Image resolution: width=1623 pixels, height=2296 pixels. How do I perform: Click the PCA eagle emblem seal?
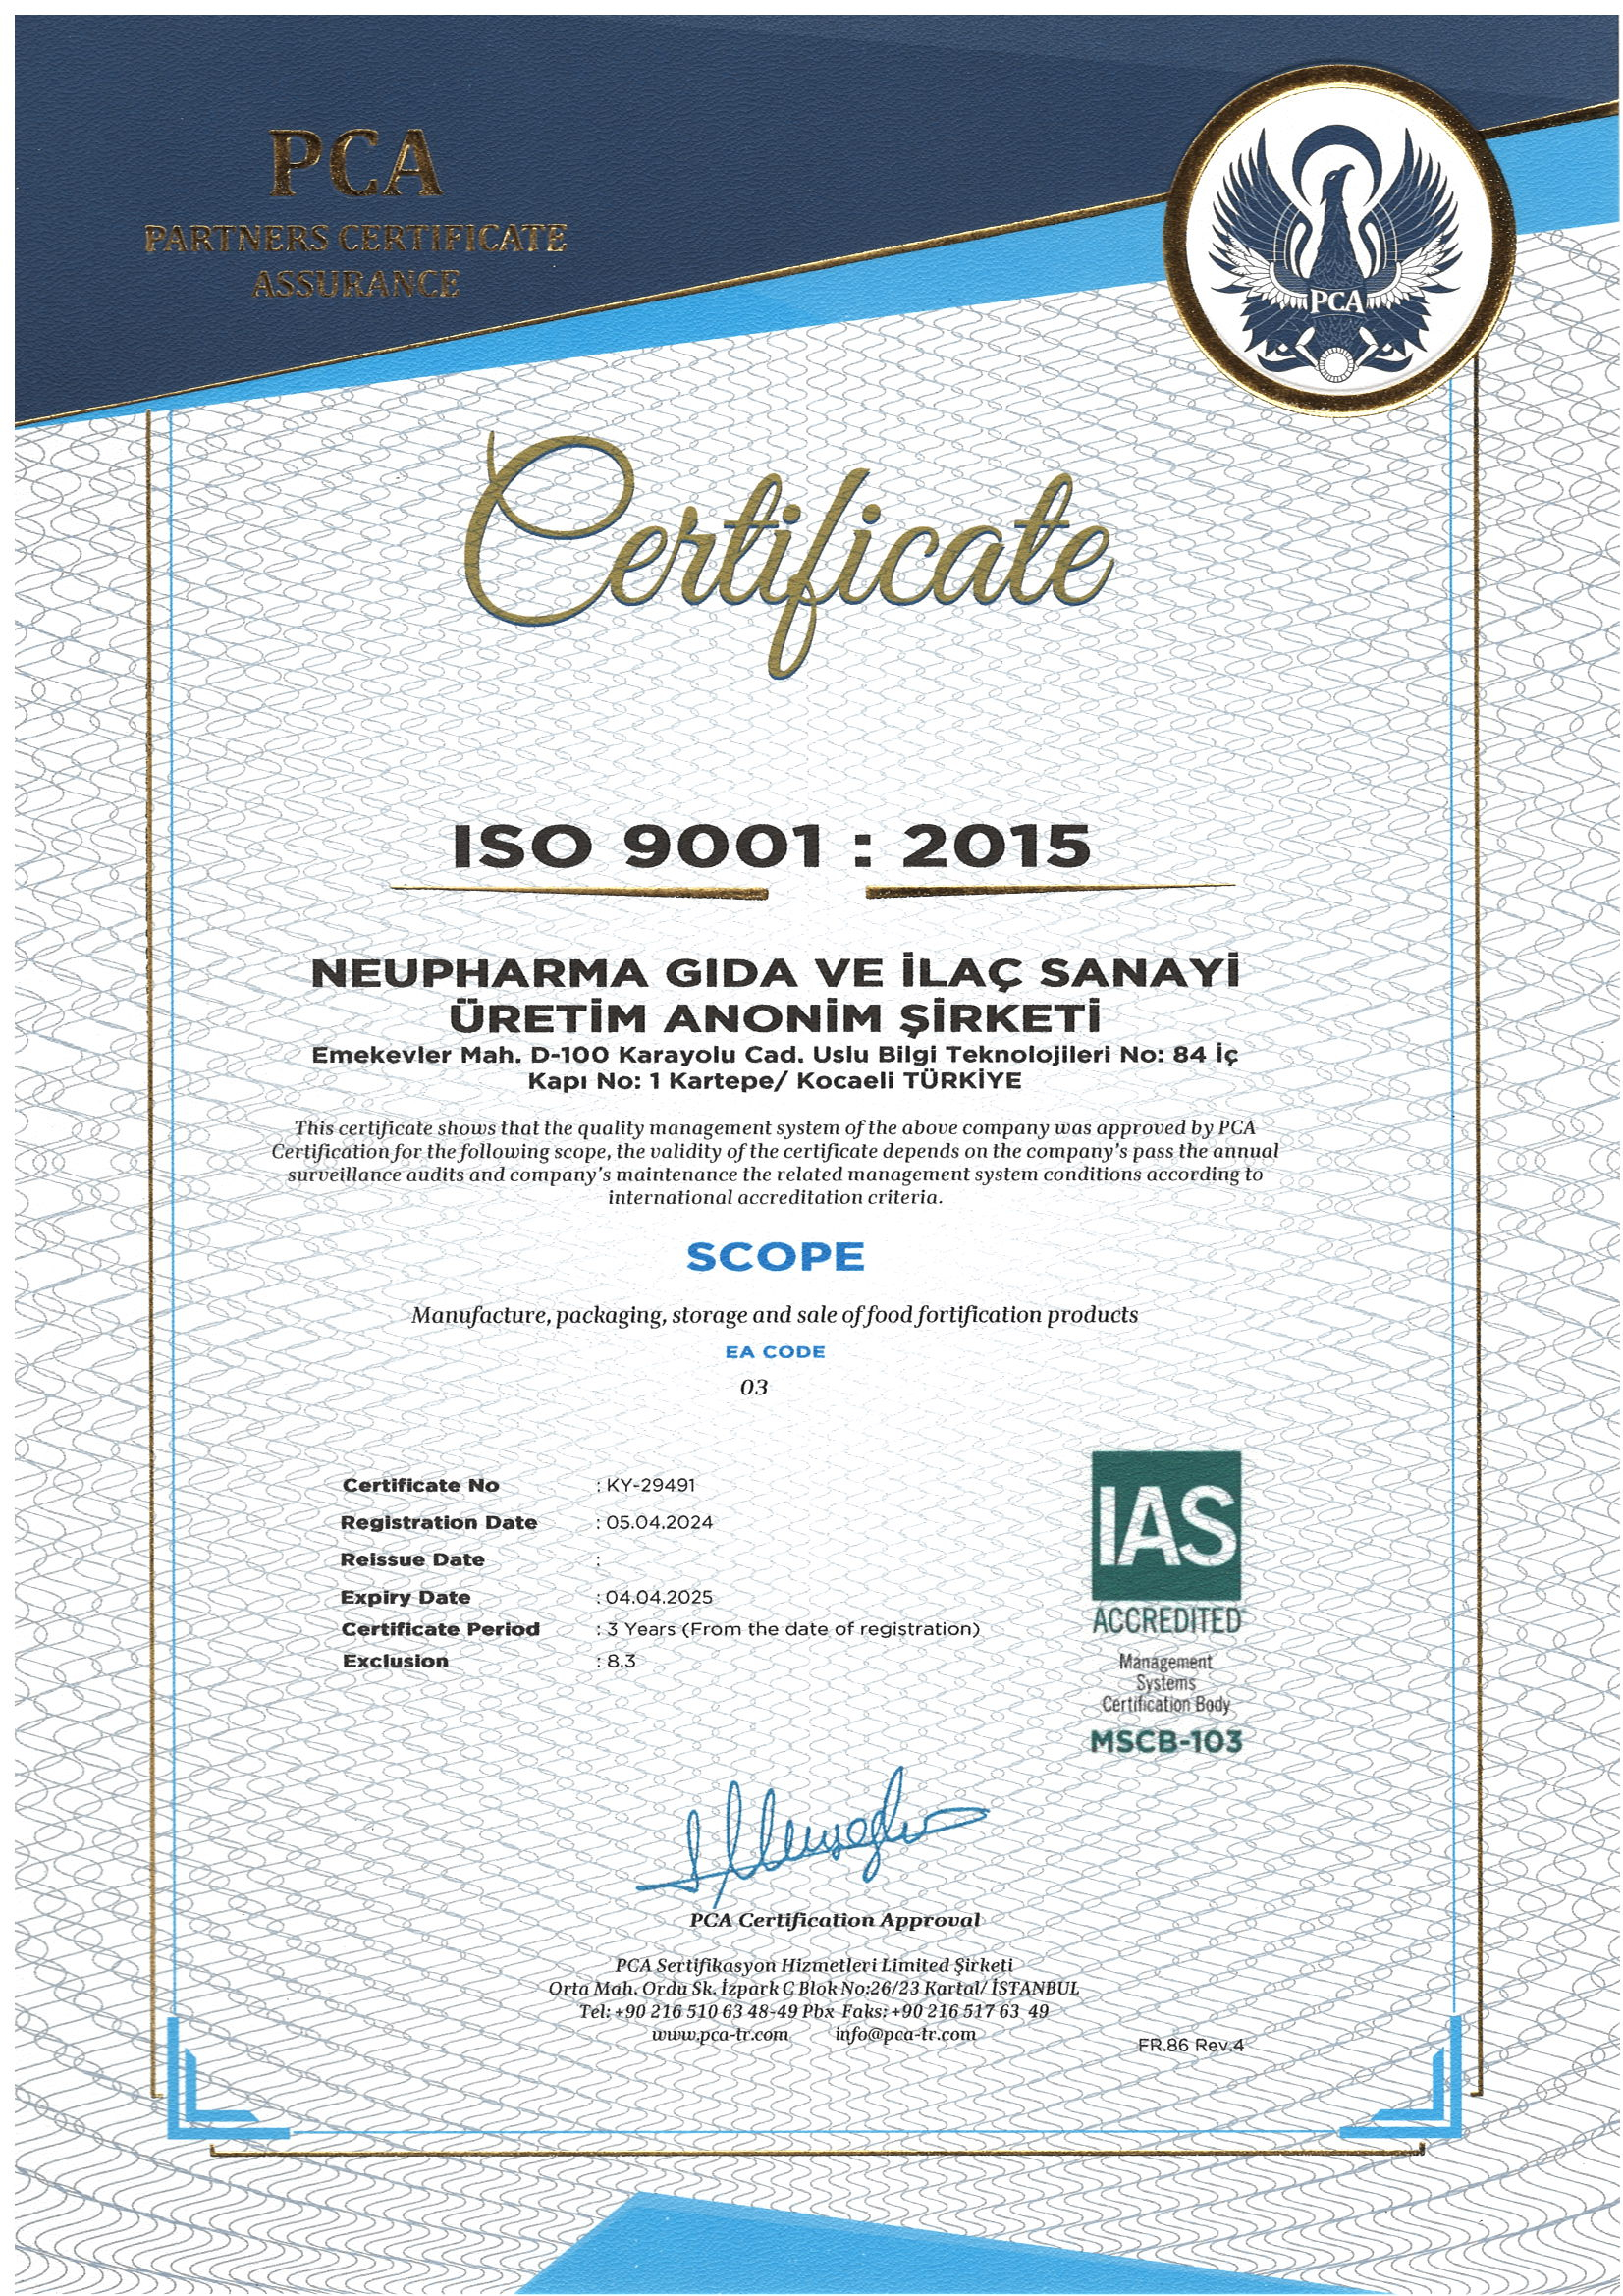tap(1340, 242)
